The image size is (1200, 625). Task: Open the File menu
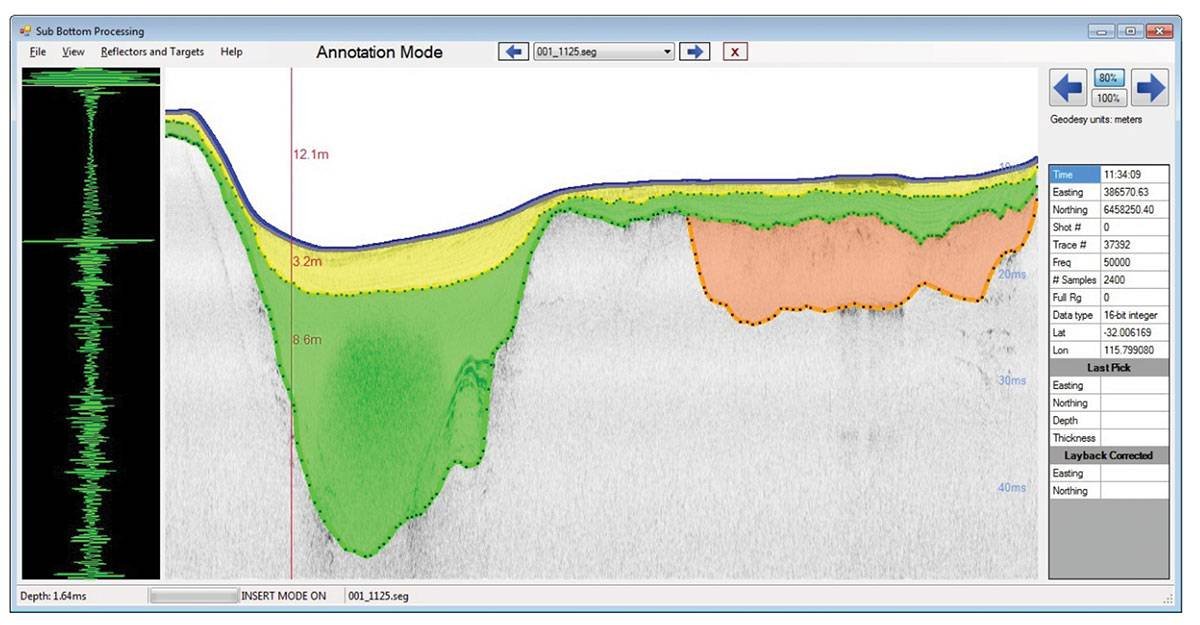[x=38, y=52]
